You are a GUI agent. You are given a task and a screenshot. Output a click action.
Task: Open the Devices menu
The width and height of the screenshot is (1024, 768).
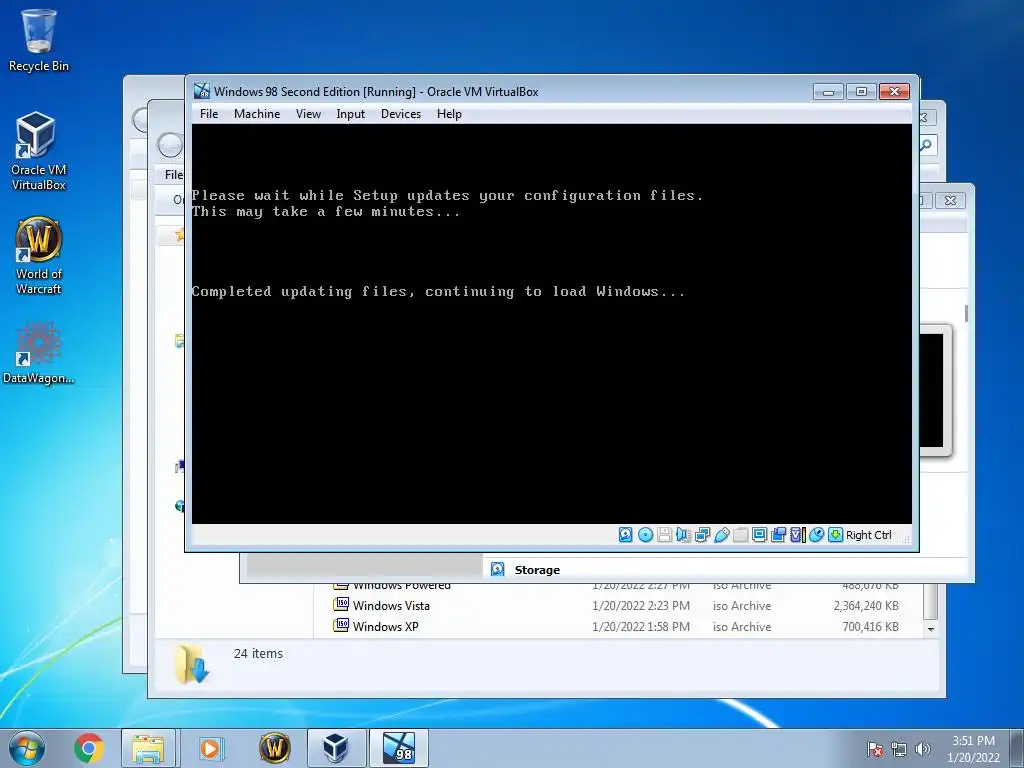click(401, 114)
